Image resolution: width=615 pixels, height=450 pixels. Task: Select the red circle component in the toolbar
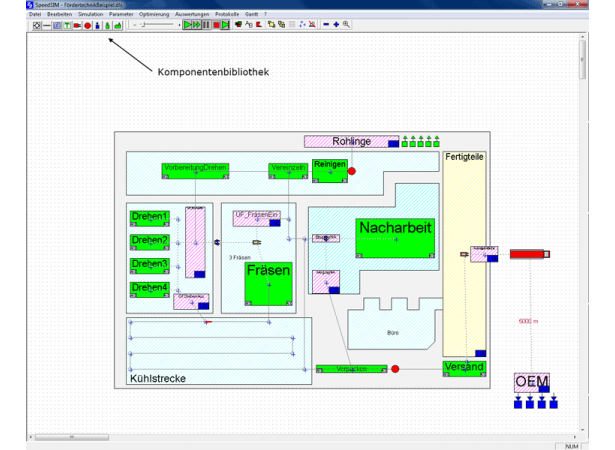(x=87, y=26)
